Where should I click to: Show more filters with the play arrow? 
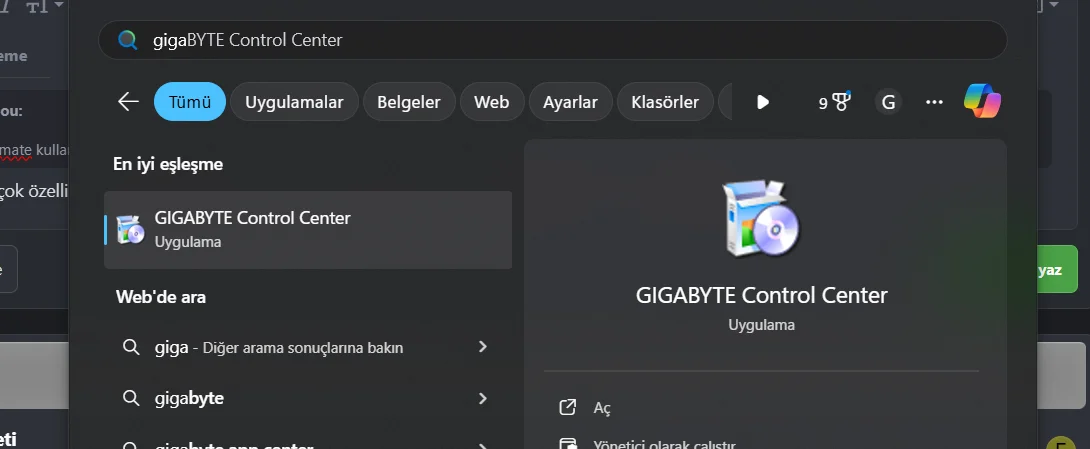point(763,102)
